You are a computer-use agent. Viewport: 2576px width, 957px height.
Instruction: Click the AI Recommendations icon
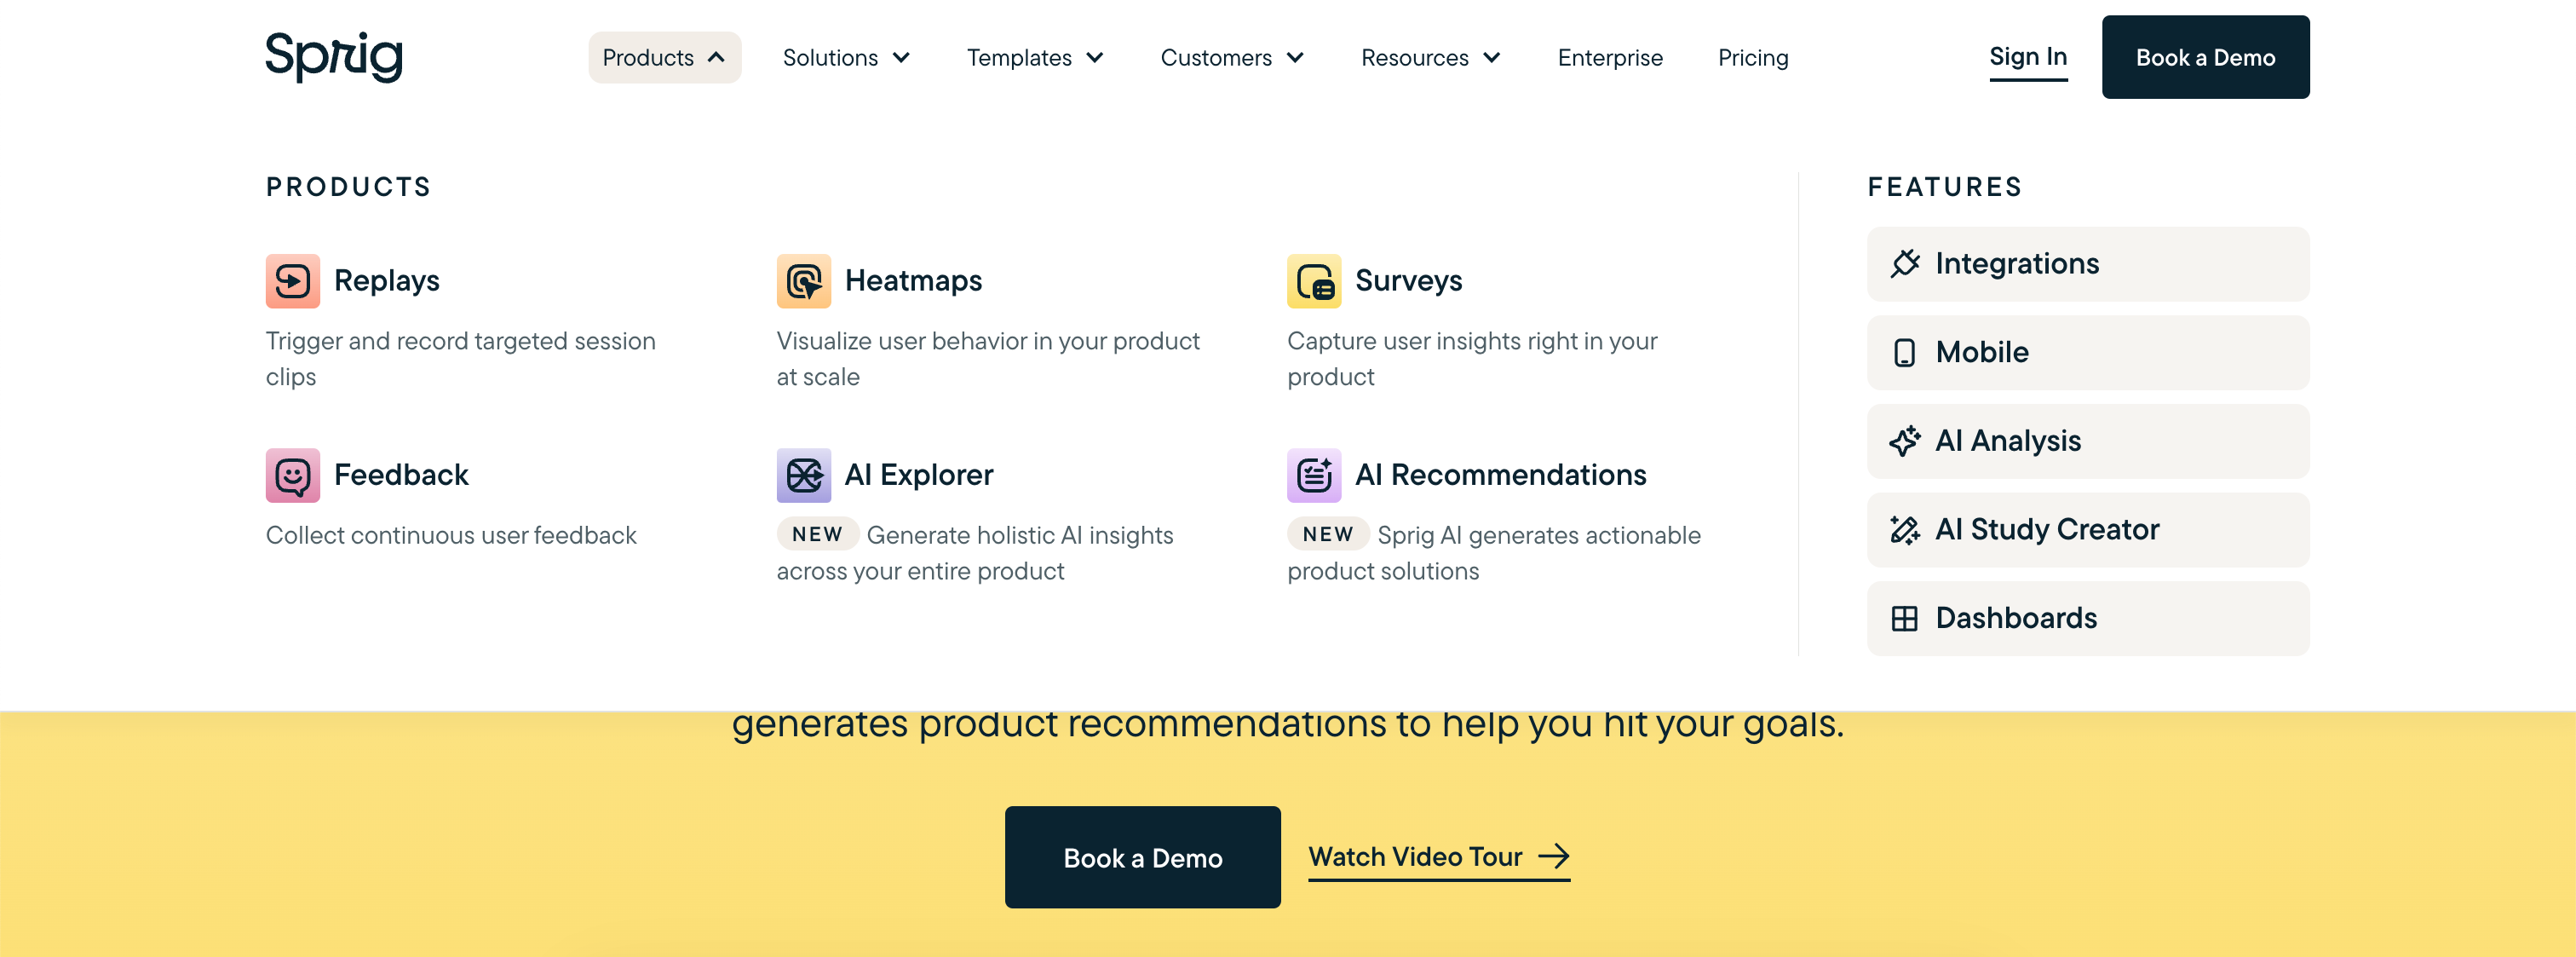1313,475
